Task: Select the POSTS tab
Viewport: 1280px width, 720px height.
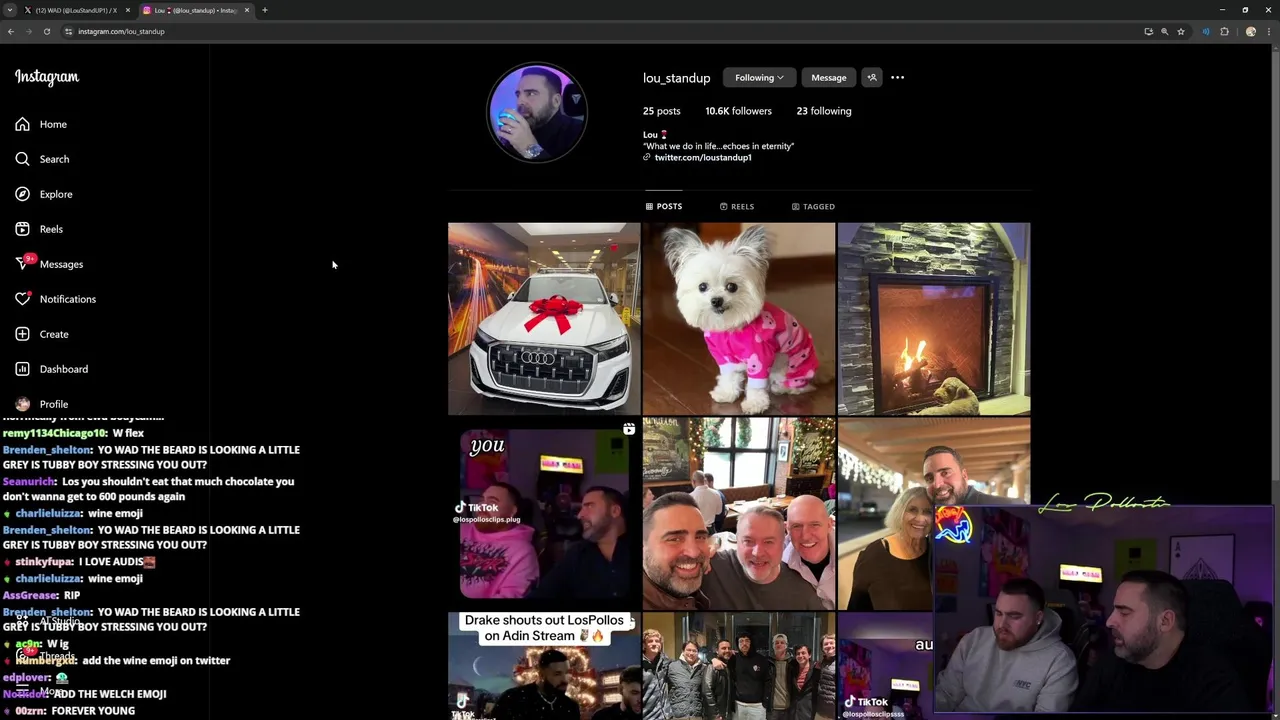Action: tap(664, 206)
